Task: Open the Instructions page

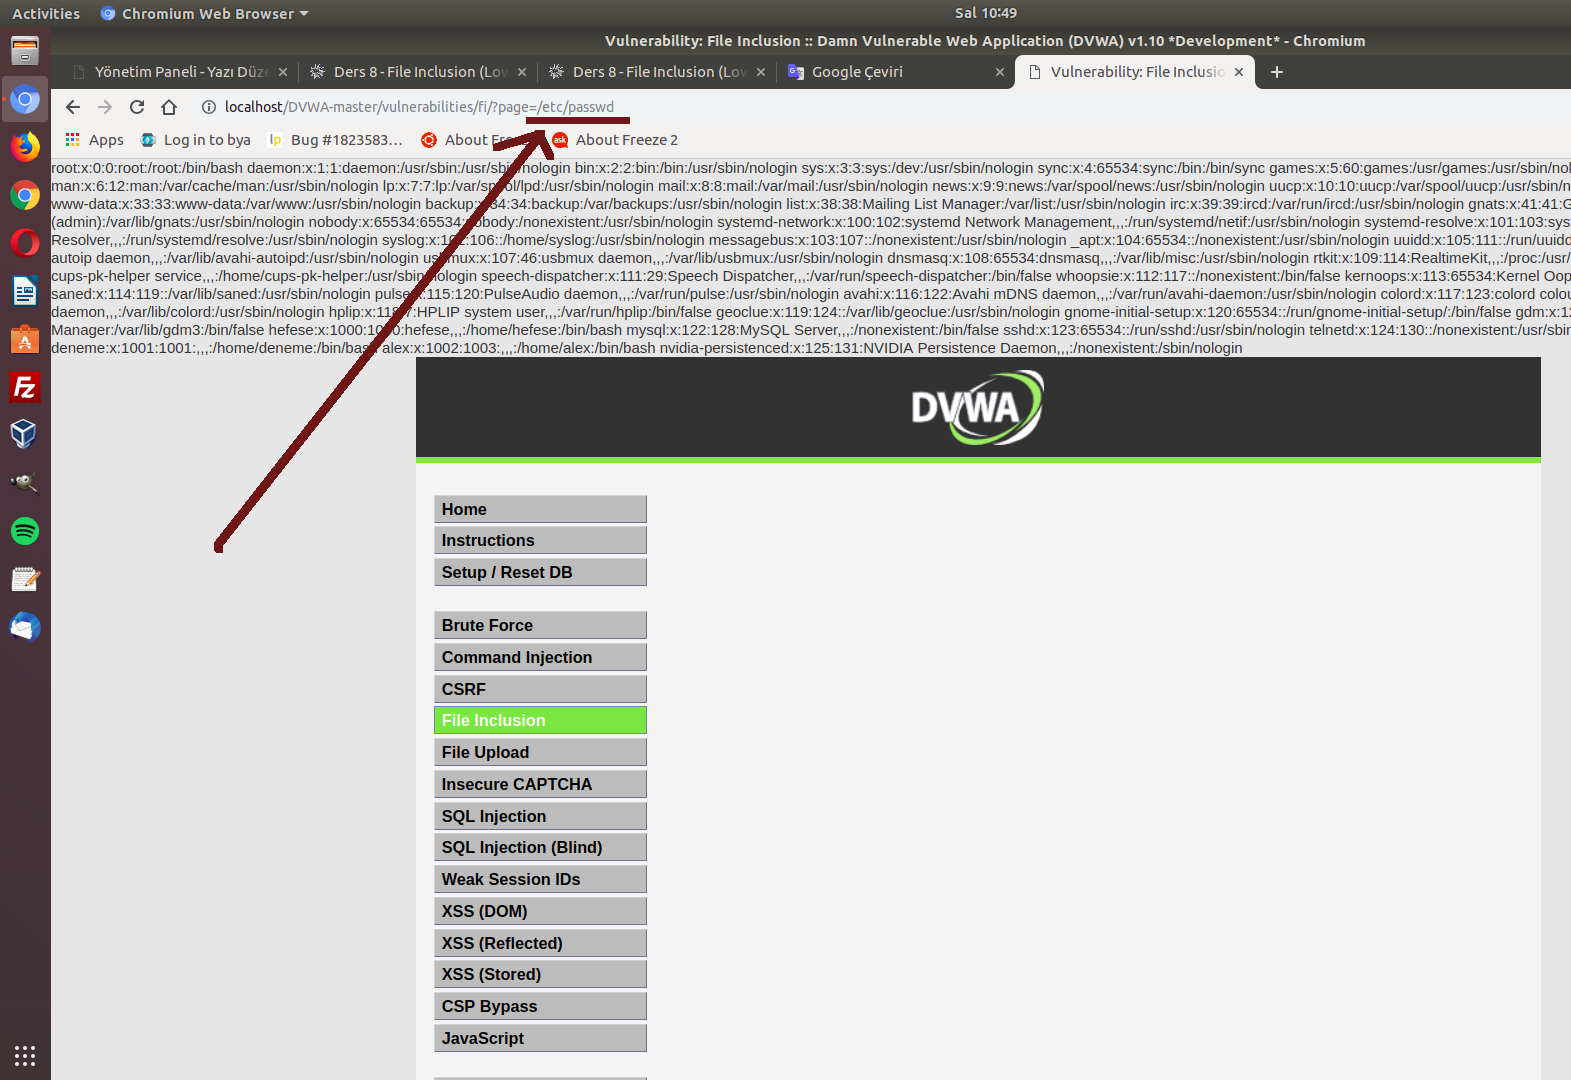Action: (540, 540)
